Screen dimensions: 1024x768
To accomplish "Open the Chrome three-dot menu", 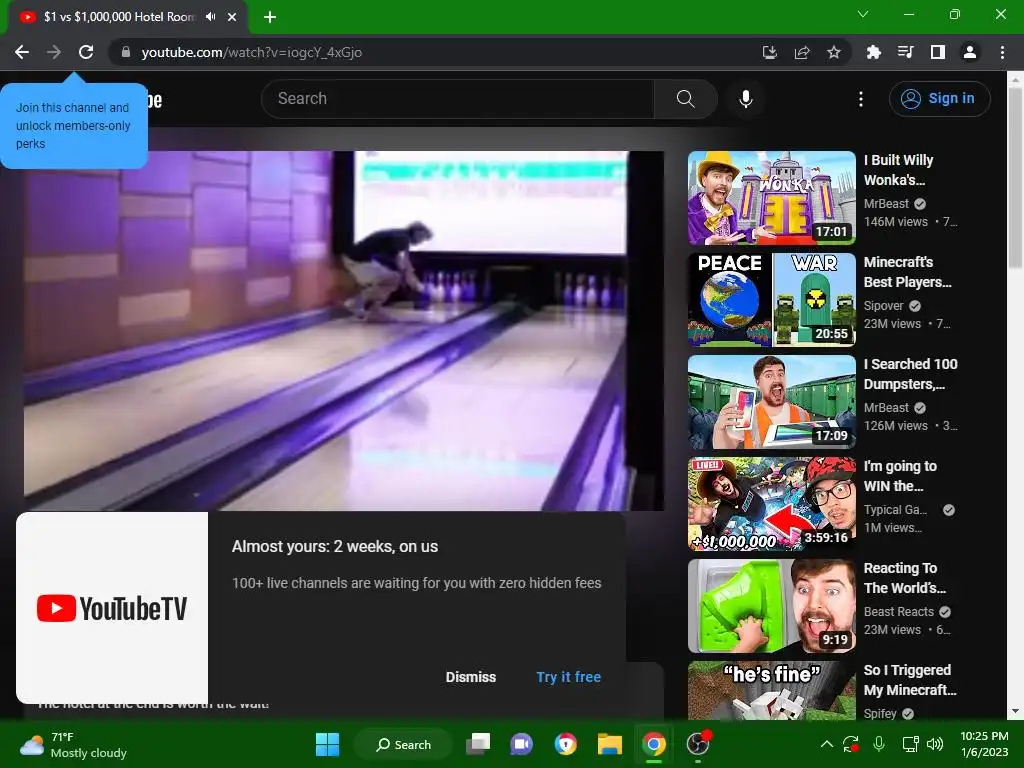I will (1002, 52).
